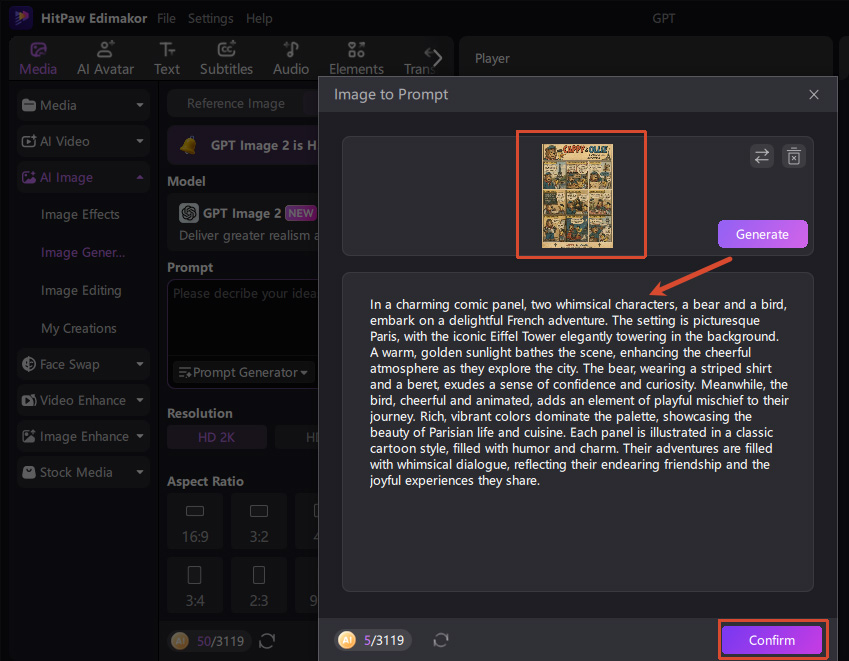Click the uploaded comic image thumbnail
This screenshot has height=661, width=849.
tap(577, 196)
